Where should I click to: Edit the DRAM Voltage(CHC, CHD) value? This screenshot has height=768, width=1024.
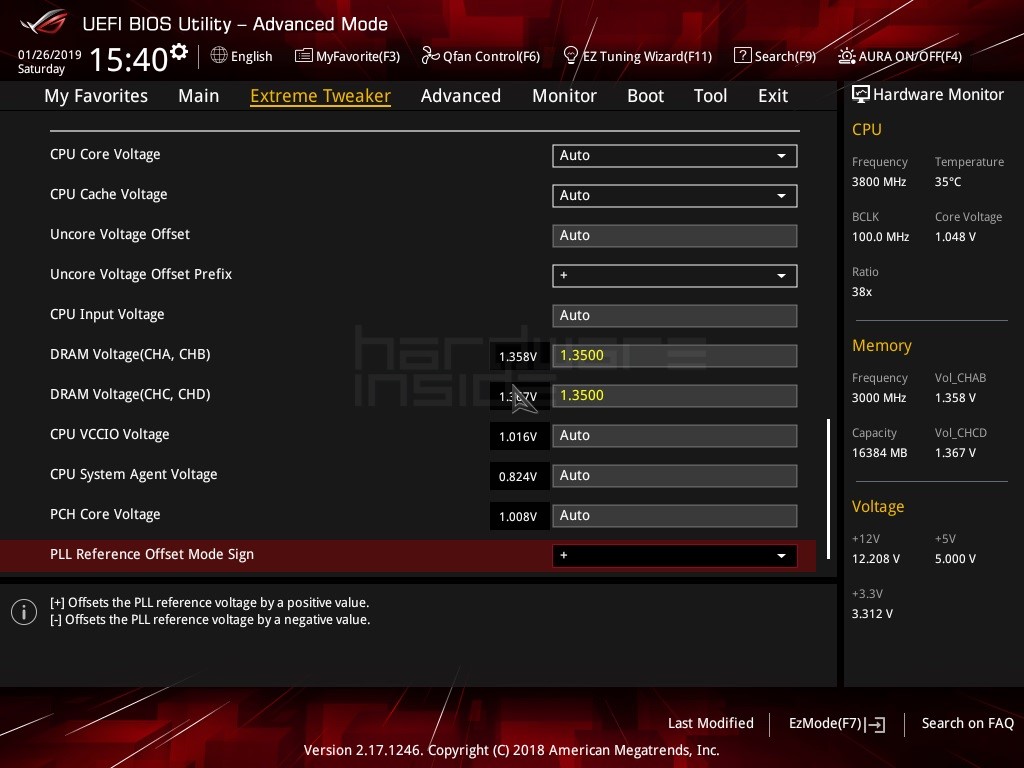tap(675, 396)
